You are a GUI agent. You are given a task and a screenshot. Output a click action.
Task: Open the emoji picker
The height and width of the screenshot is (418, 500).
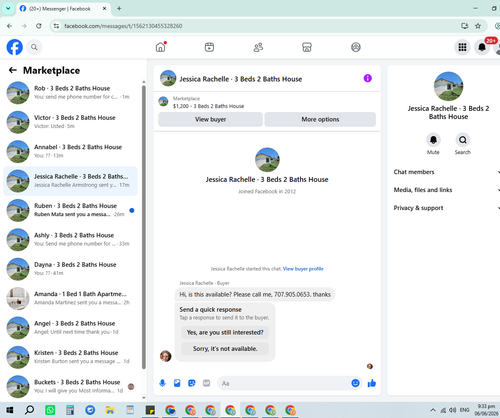point(355,383)
